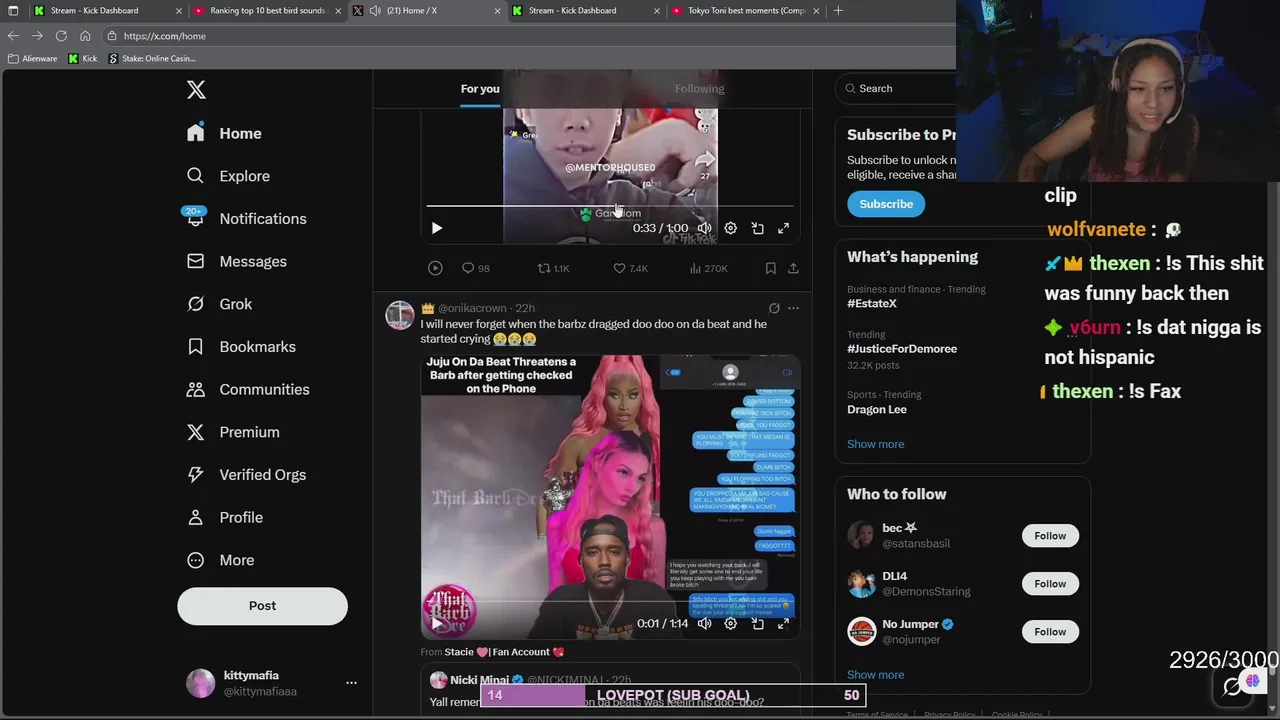Open a new browser tab
The image size is (1280, 720).
(x=838, y=10)
